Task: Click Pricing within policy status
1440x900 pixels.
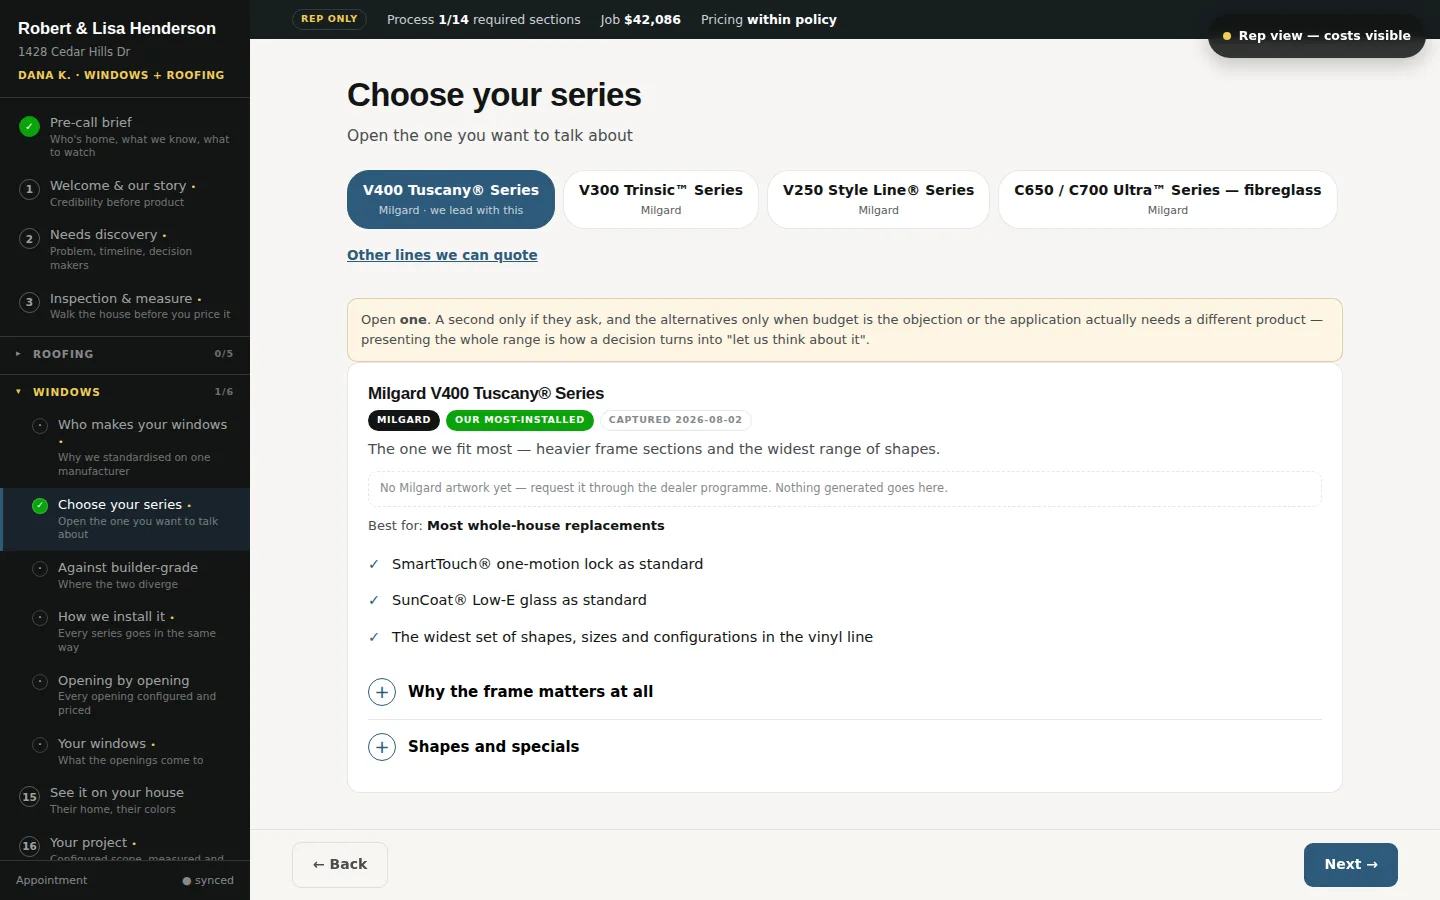Action: point(769,20)
